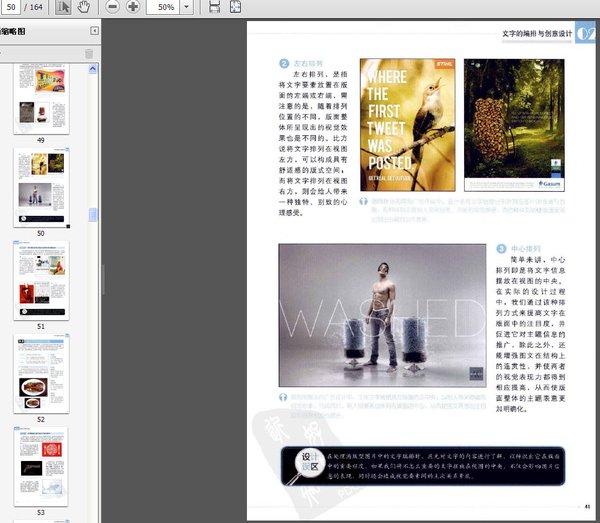
Task: Open page 53 thumbnail
Action: tap(41, 466)
